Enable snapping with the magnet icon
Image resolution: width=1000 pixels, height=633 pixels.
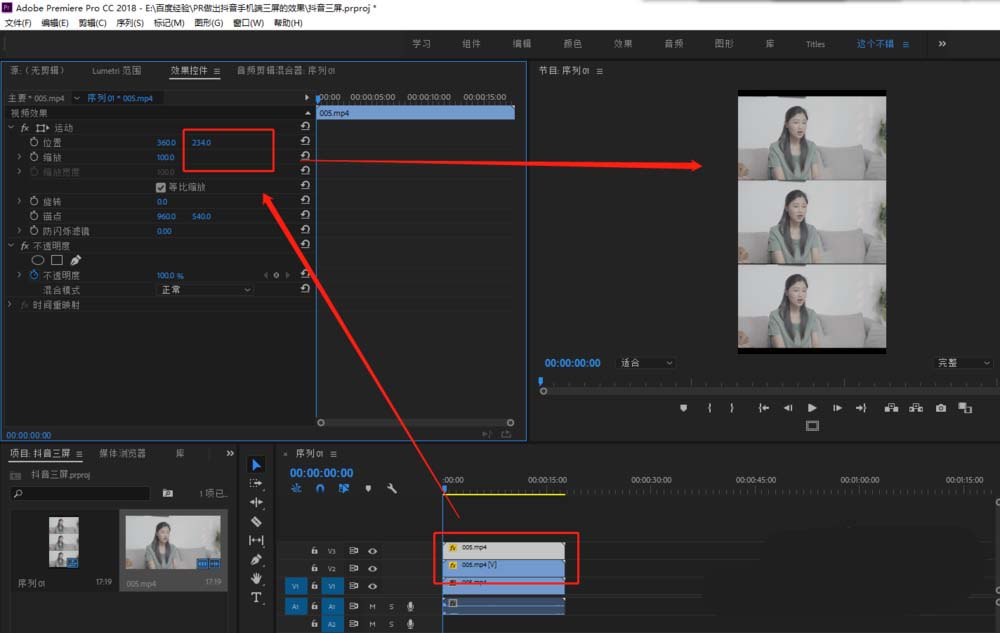[318, 489]
